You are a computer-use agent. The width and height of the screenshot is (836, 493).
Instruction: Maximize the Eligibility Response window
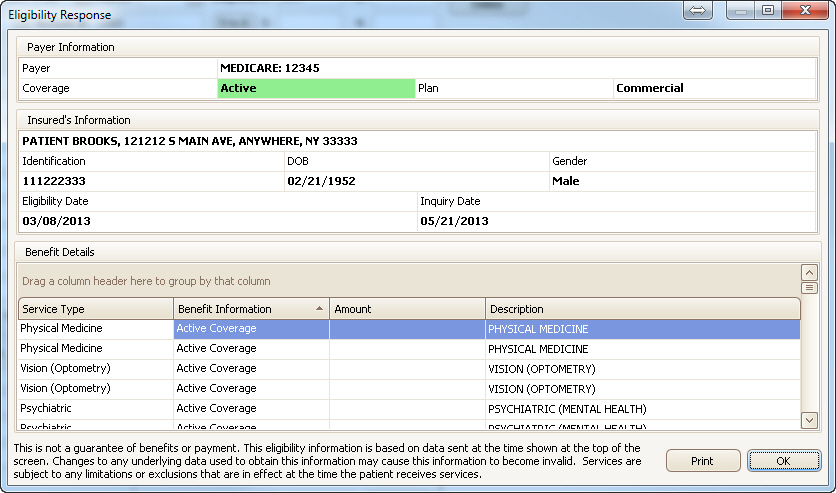769,10
